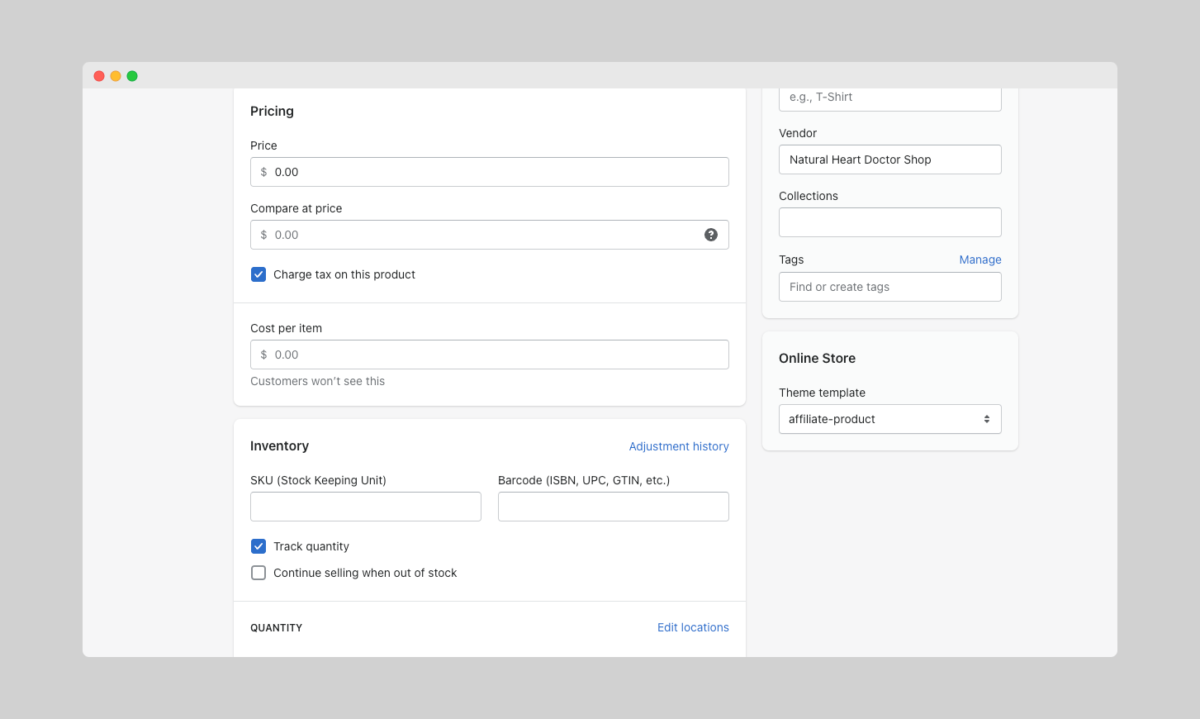Edit the Vendor text field
The width and height of the screenshot is (1200, 719).
coord(889,160)
